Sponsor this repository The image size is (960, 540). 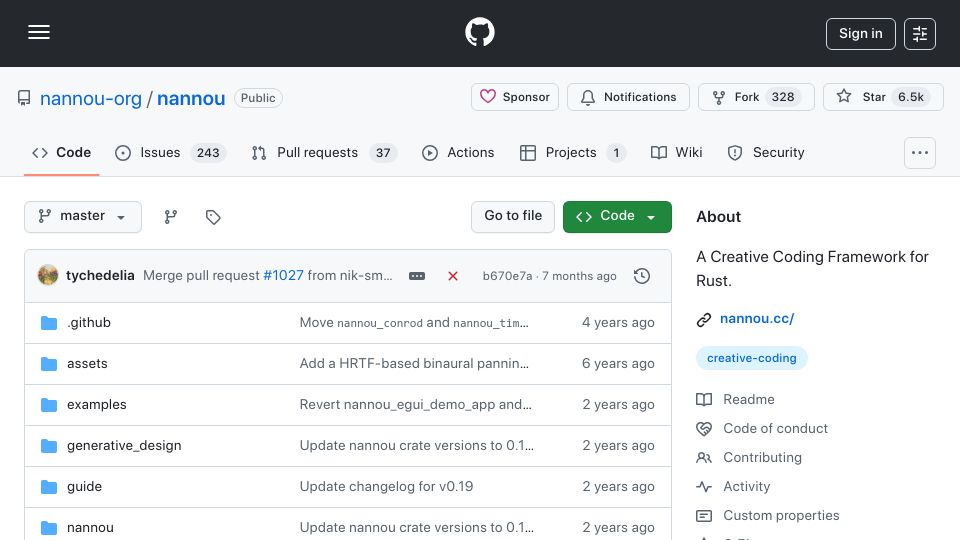tap(514, 97)
